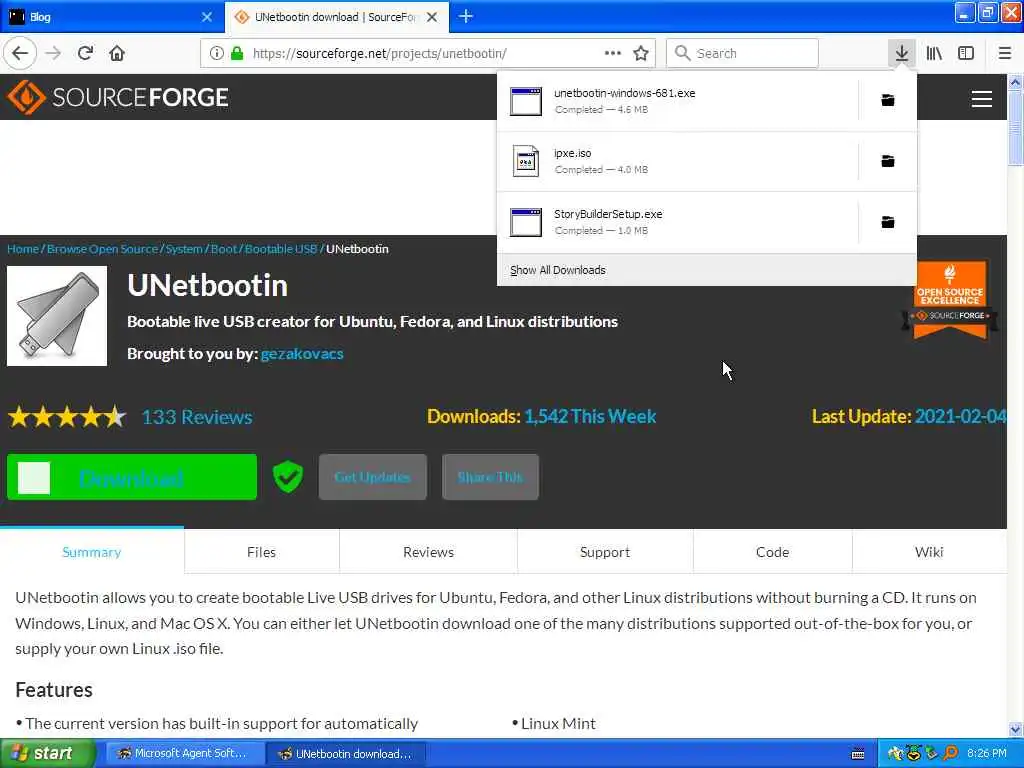Open downloaded ipxe.iso entry
The image size is (1024, 768).
pos(677,161)
